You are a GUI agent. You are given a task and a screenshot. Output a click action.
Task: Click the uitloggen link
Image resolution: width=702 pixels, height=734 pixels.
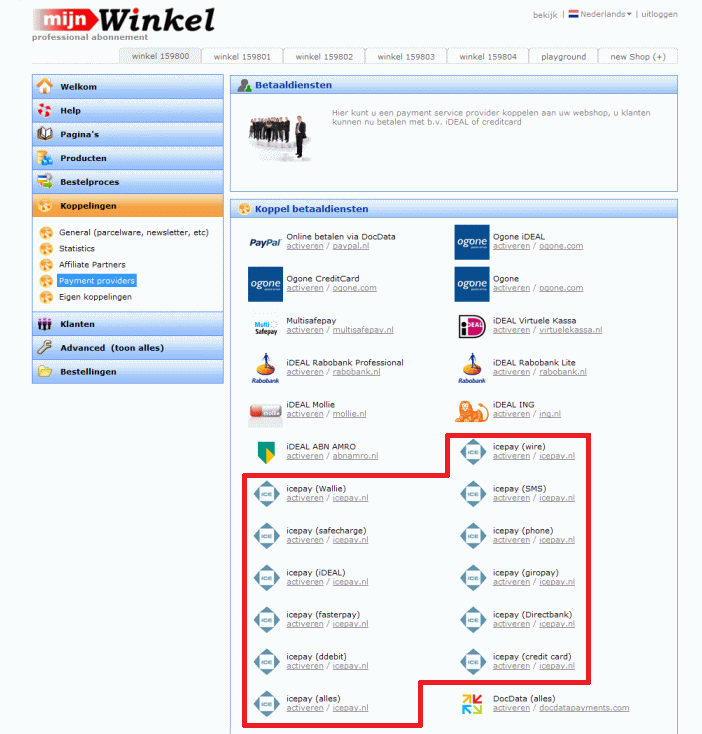click(x=659, y=14)
